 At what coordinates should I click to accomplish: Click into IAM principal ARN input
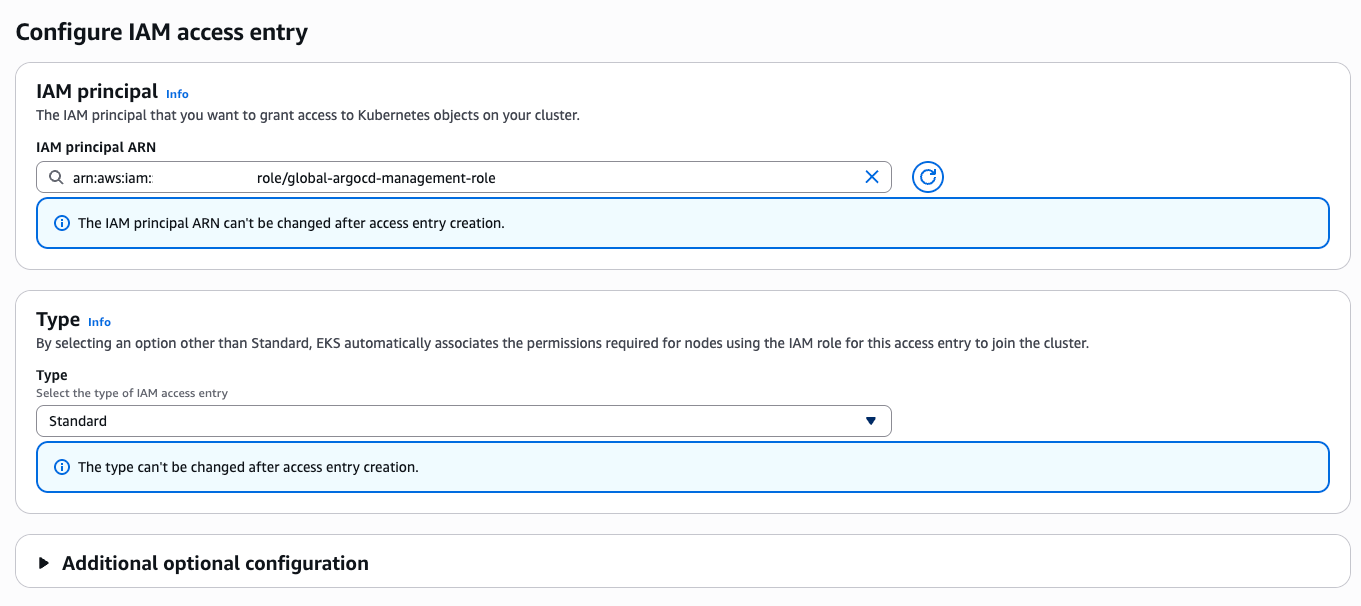tap(463, 178)
